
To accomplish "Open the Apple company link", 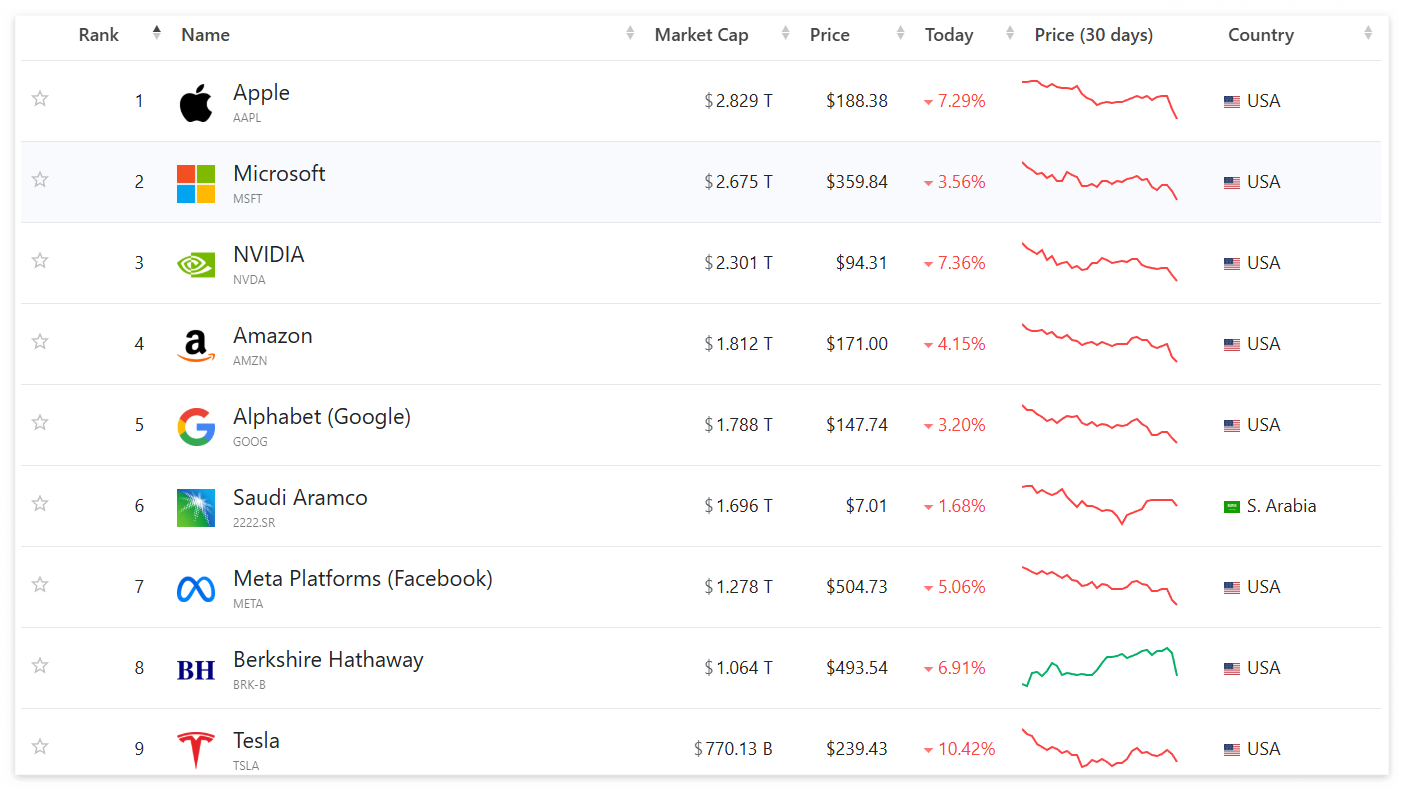I will click(261, 93).
